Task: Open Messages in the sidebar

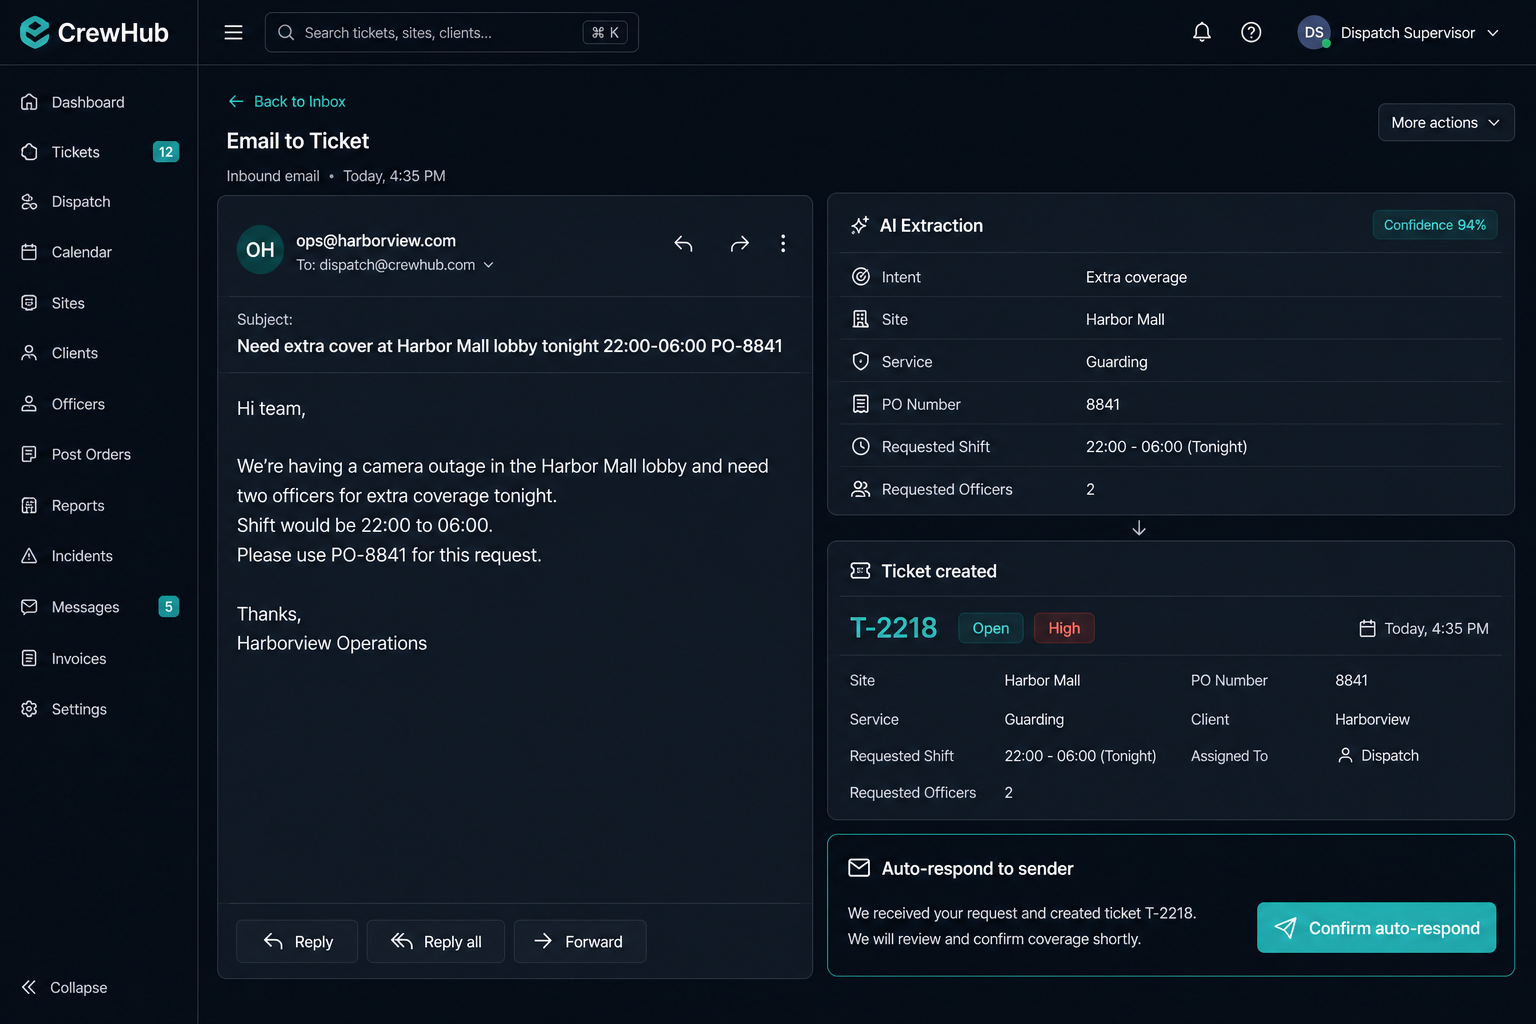Action: (99, 607)
